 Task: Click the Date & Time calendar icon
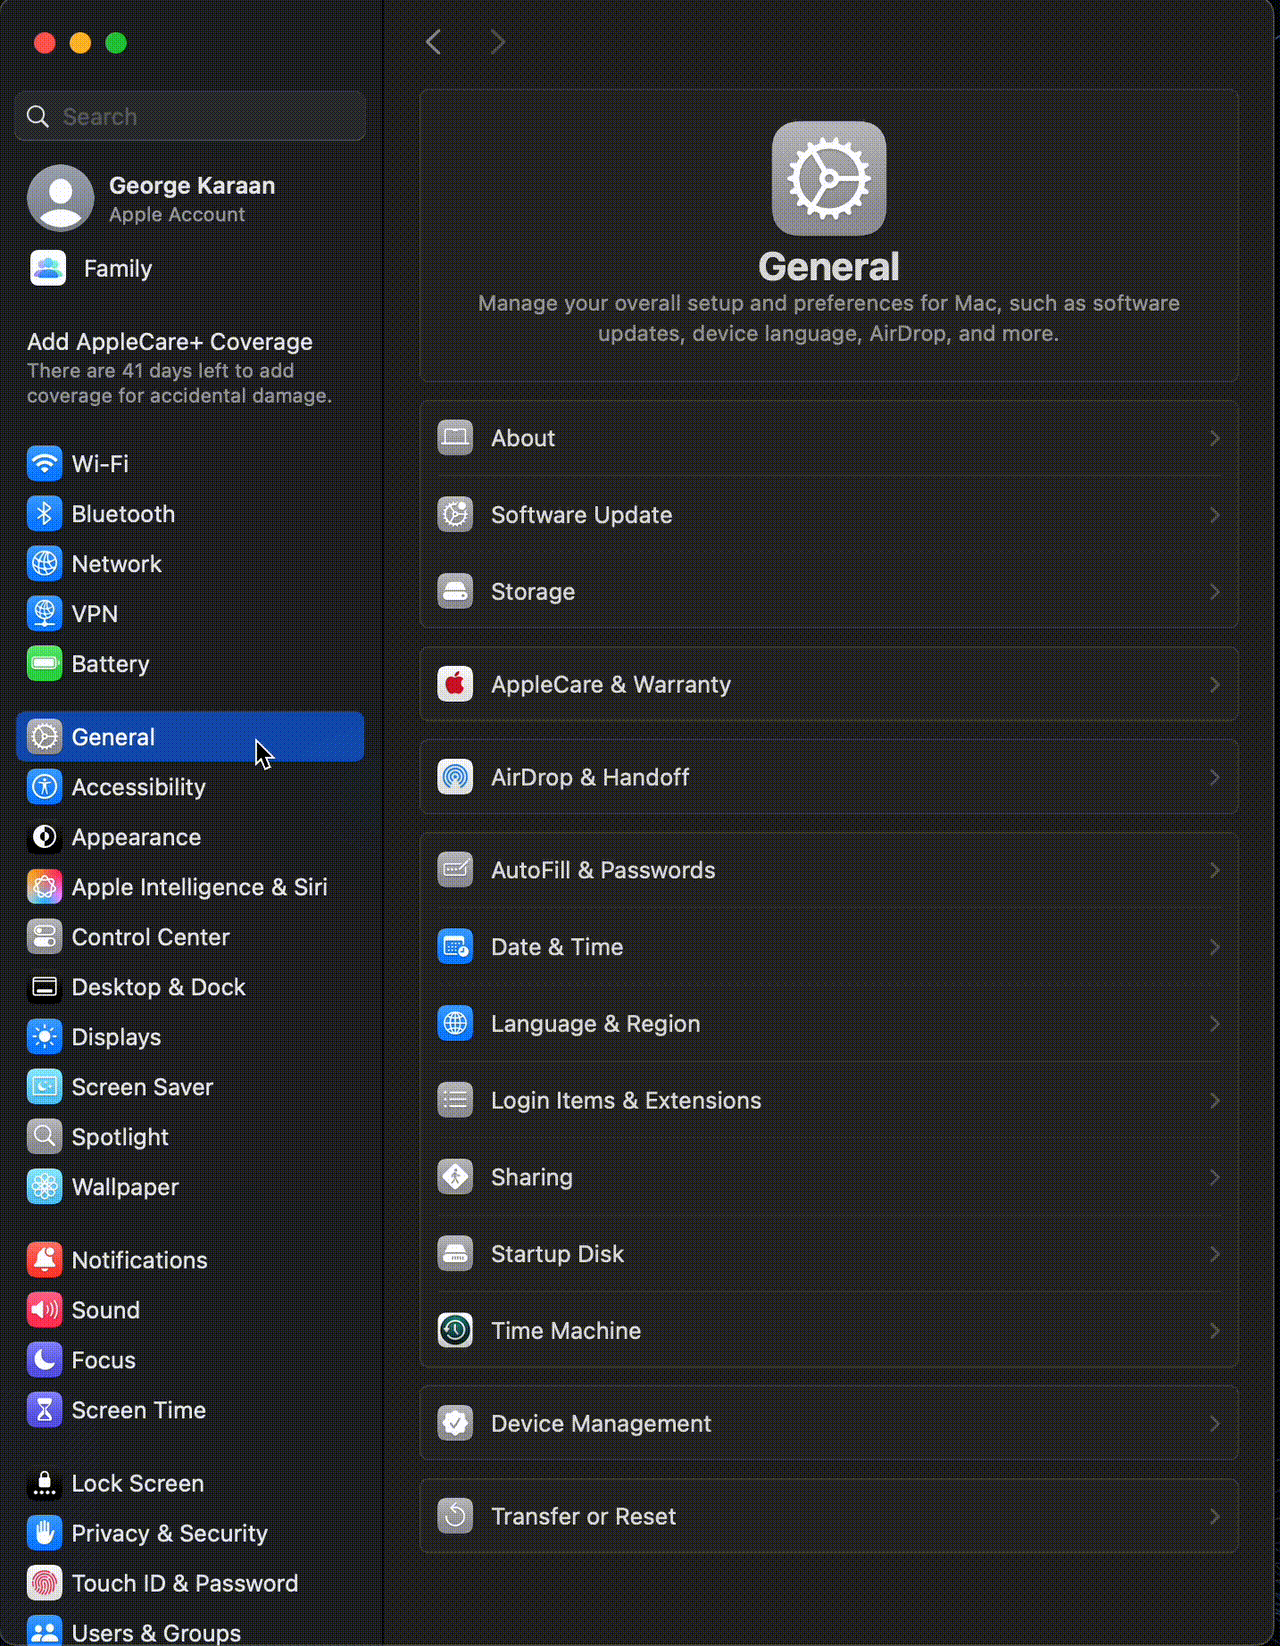click(x=455, y=947)
